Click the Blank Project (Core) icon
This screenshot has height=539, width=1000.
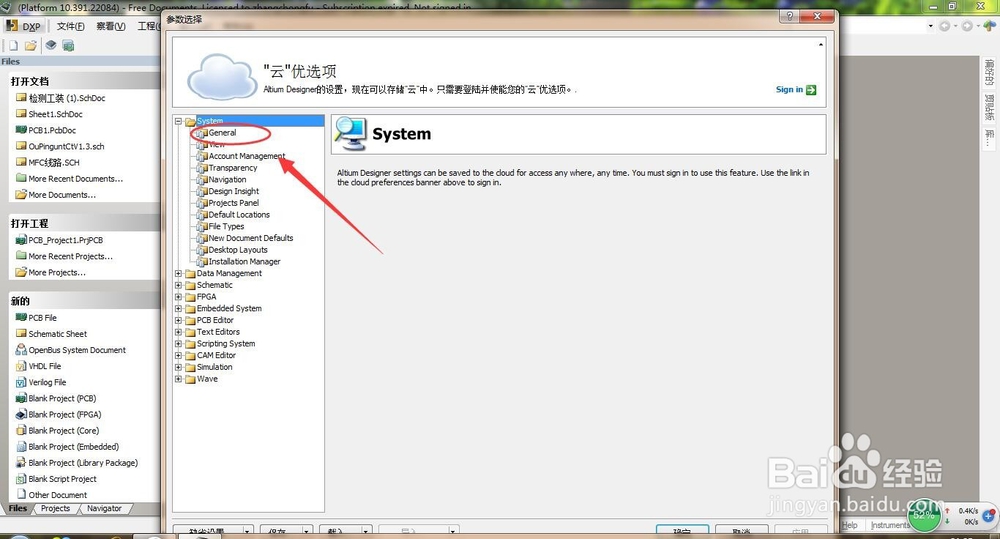(21, 430)
